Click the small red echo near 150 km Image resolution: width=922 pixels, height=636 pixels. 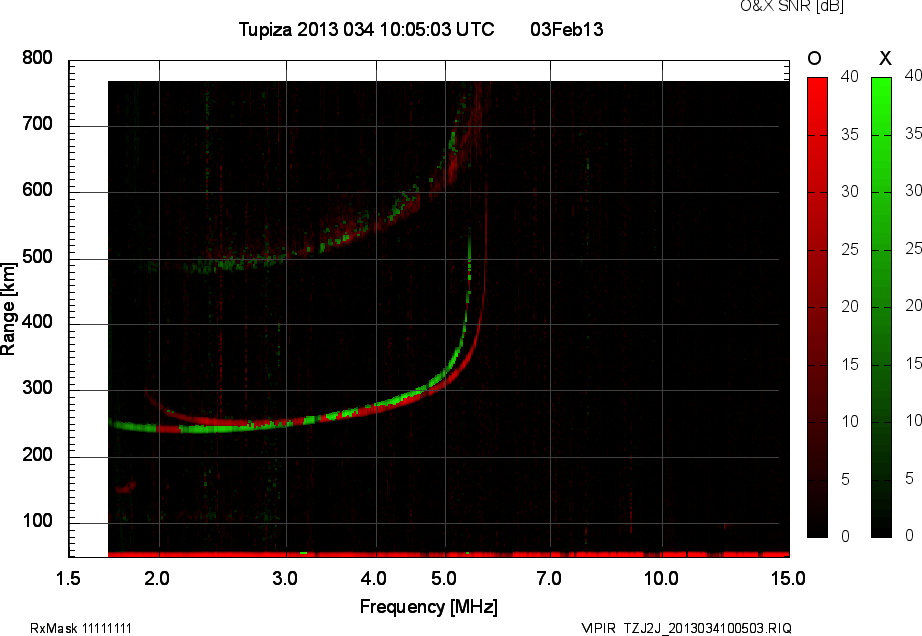click(x=126, y=488)
